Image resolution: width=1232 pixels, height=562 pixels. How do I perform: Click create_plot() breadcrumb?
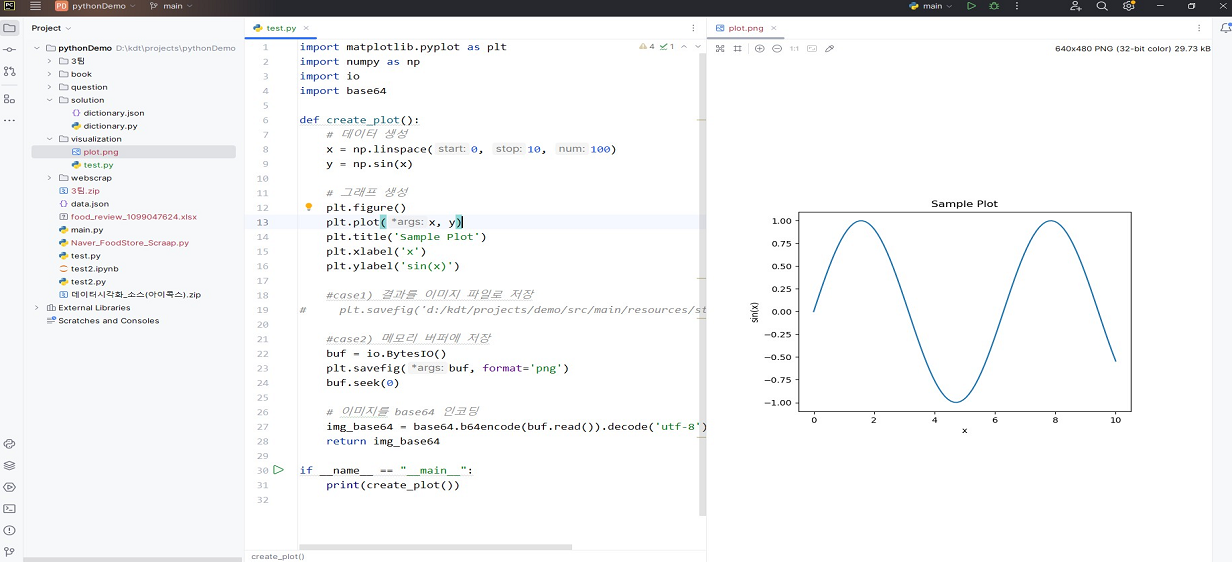(x=278, y=556)
